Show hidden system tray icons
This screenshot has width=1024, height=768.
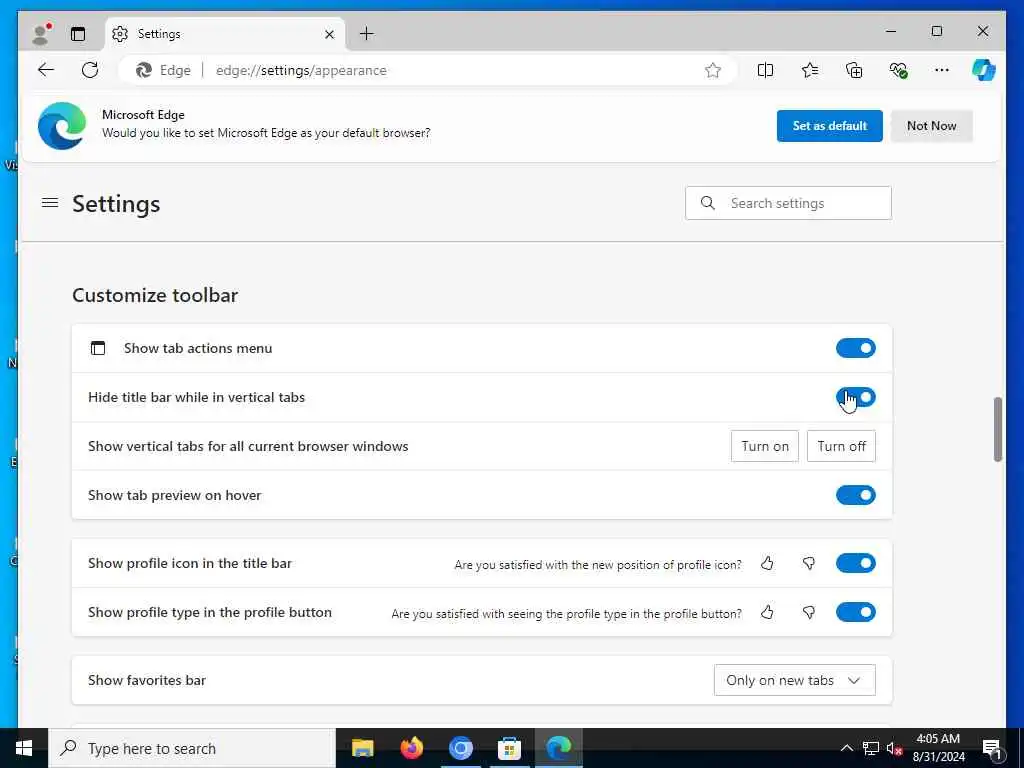point(846,748)
